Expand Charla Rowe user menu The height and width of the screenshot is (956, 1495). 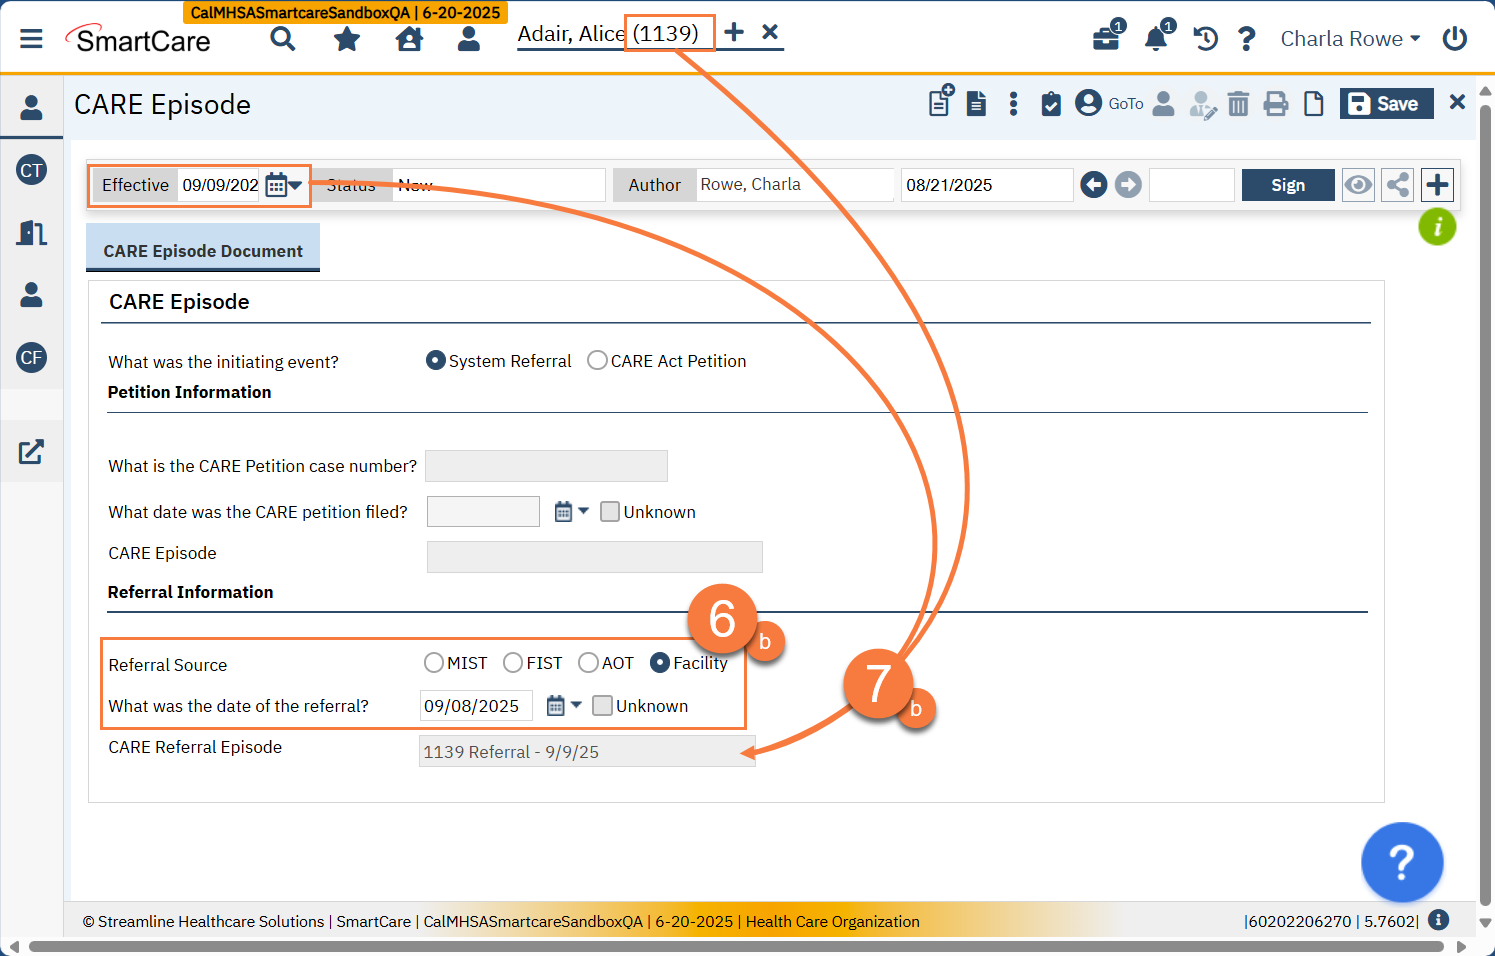tap(1350, 39)
